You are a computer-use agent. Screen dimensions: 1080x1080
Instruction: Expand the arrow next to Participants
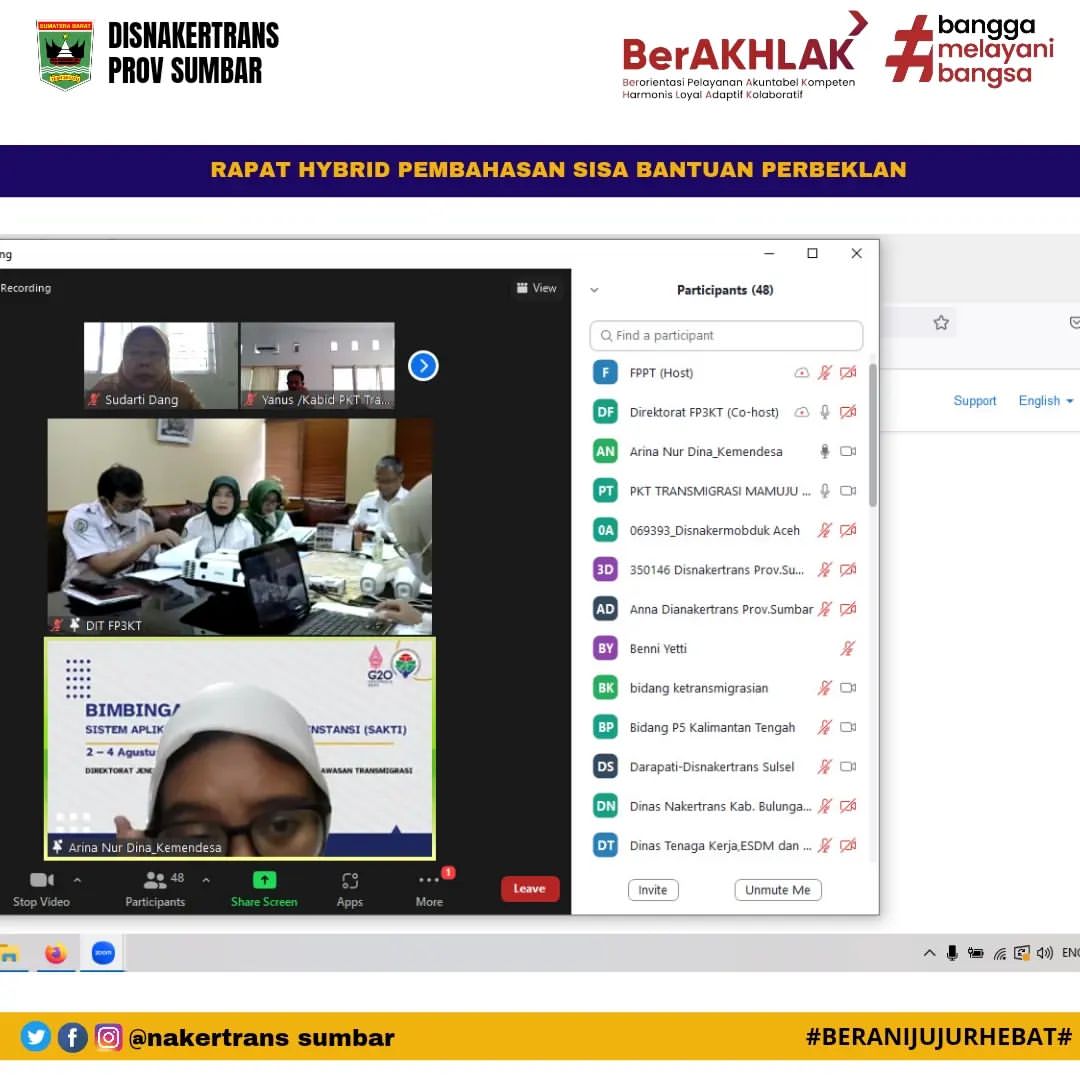coord(206,881)
